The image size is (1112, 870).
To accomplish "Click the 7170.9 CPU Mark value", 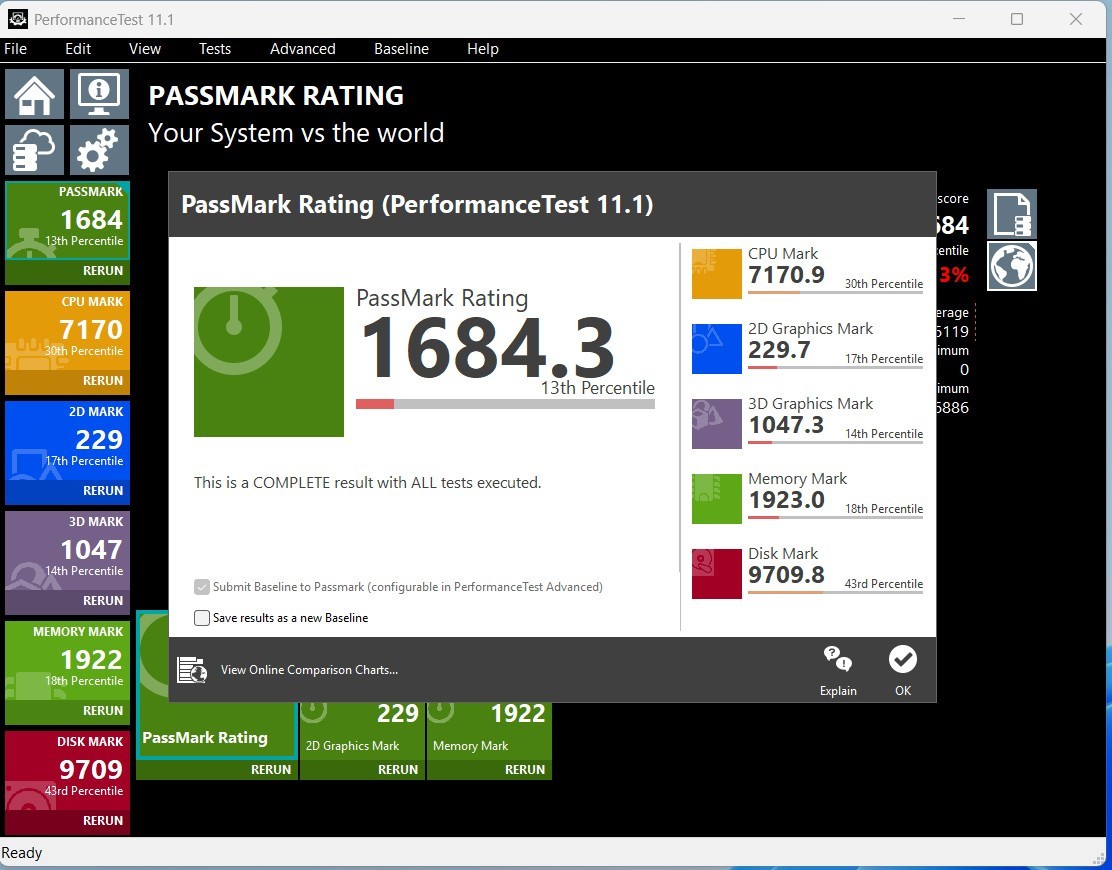I will pos(786,274).
